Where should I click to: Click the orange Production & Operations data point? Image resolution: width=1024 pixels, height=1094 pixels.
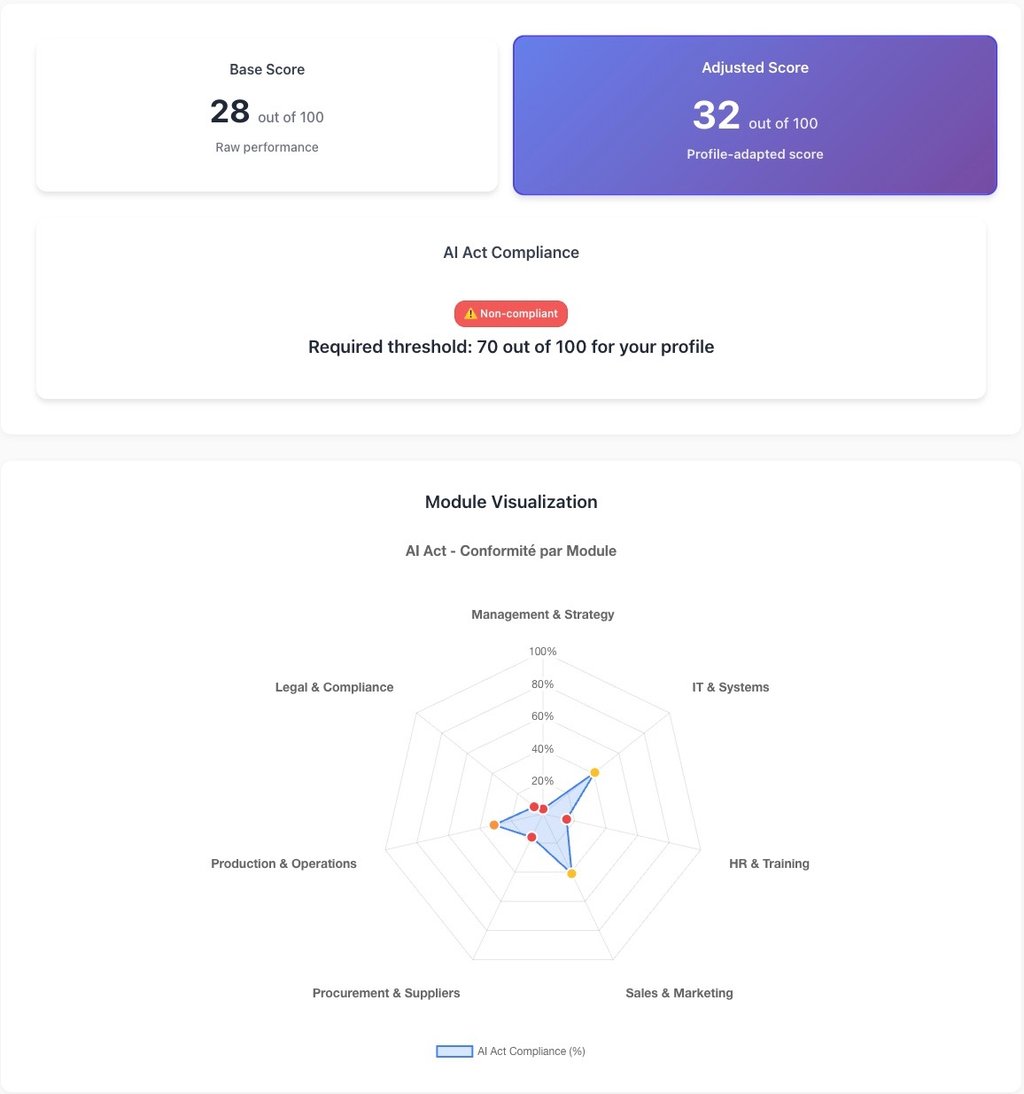494,825
